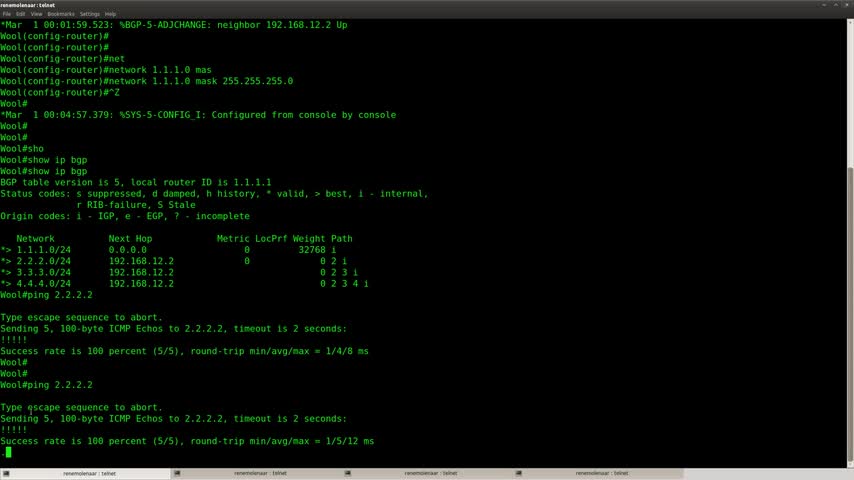Click the 'Path' column header

(x=341, y=239)
